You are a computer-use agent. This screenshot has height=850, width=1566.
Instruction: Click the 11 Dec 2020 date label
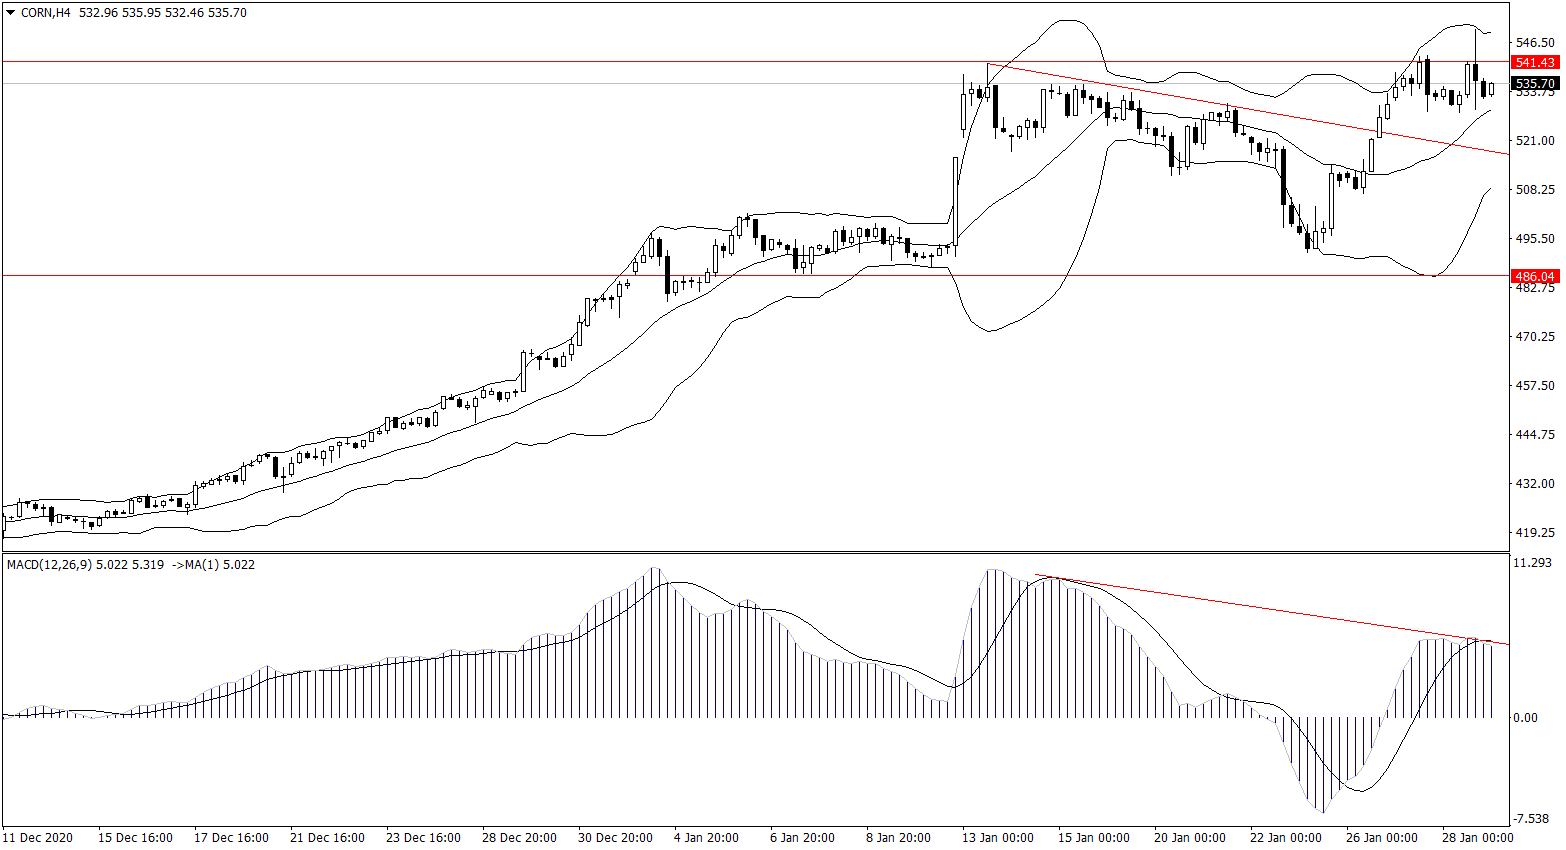[x=38, y=837]
